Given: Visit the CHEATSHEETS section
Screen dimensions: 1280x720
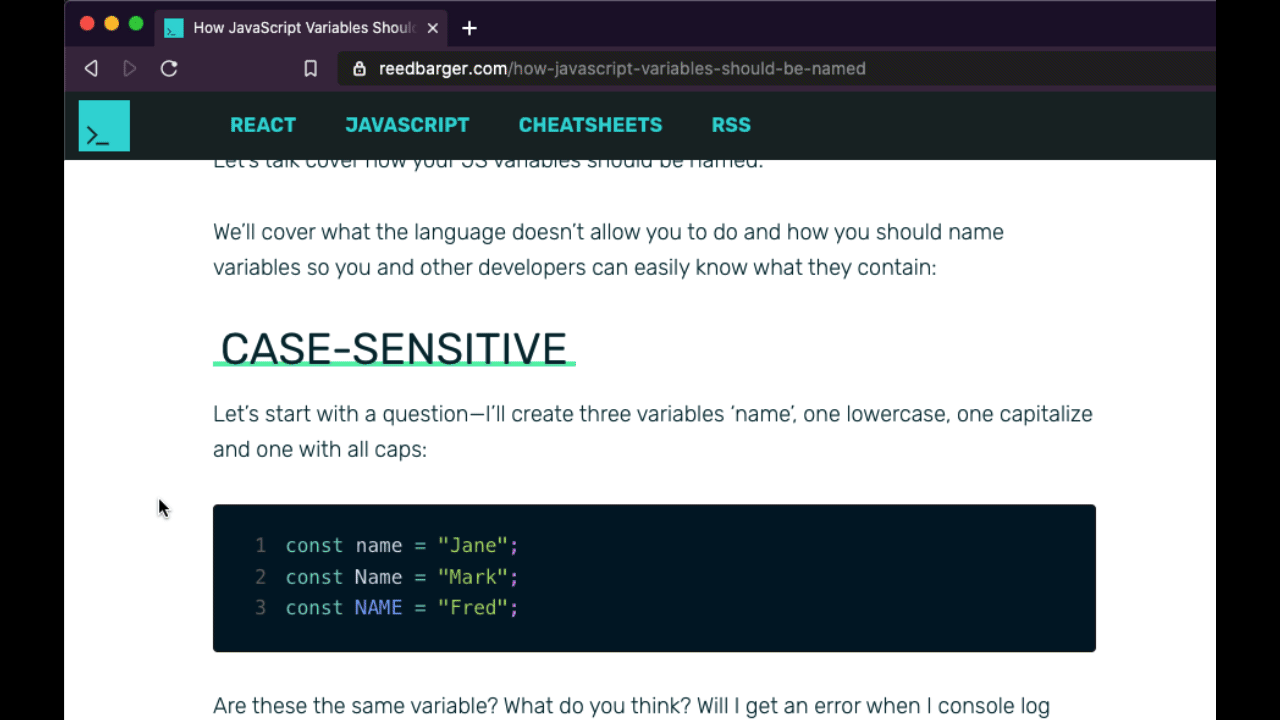Looking at the screenshot, I should click(590, 125).
